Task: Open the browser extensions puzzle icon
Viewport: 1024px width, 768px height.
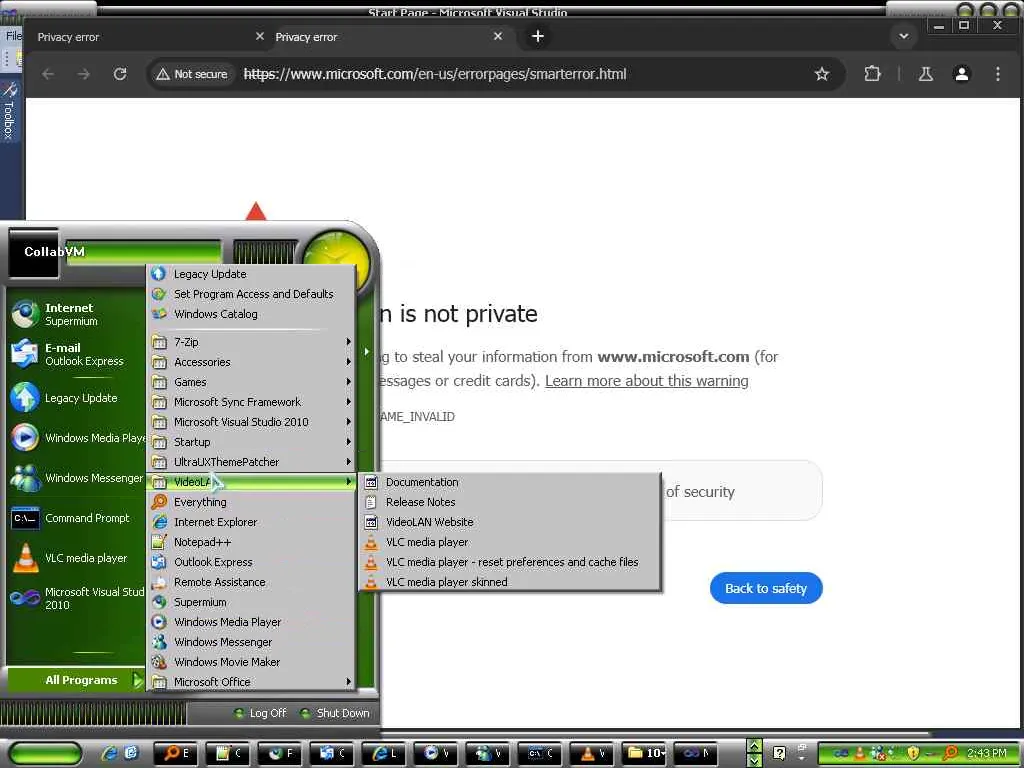Action: click(872, 74)
